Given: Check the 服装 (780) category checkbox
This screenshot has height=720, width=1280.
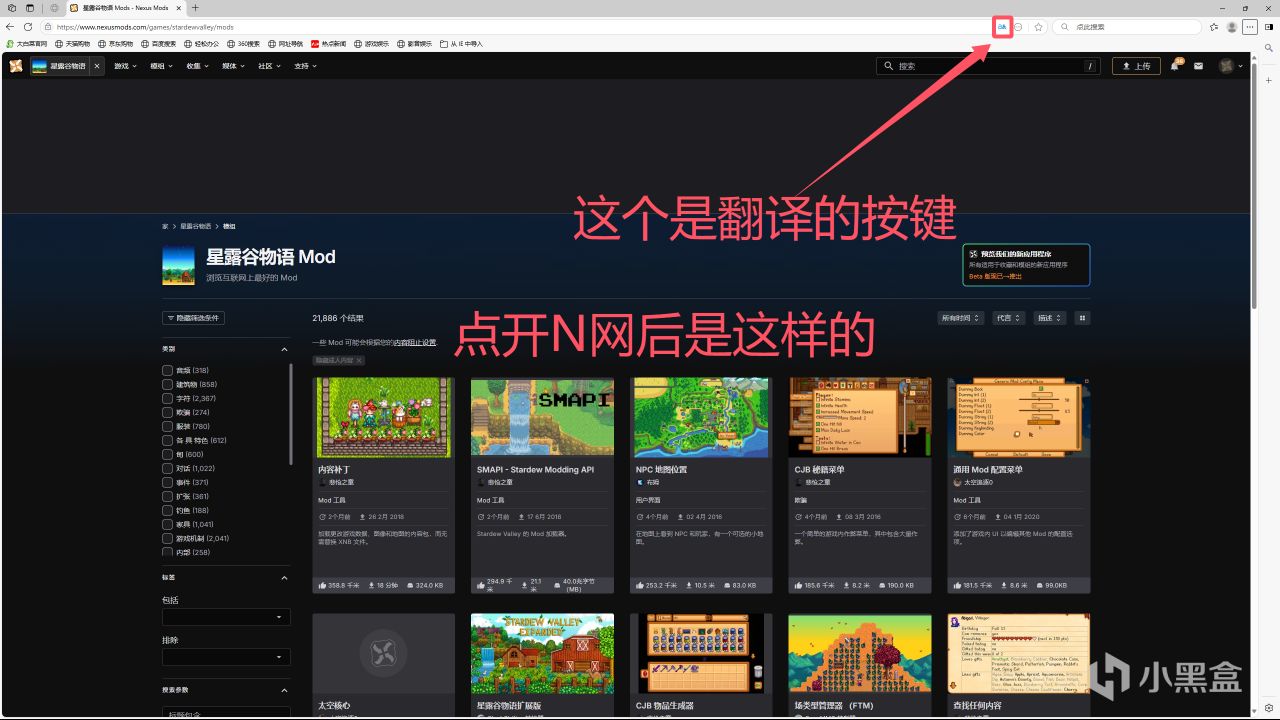Looking at the screenshot, I should (x=167, y=426).
